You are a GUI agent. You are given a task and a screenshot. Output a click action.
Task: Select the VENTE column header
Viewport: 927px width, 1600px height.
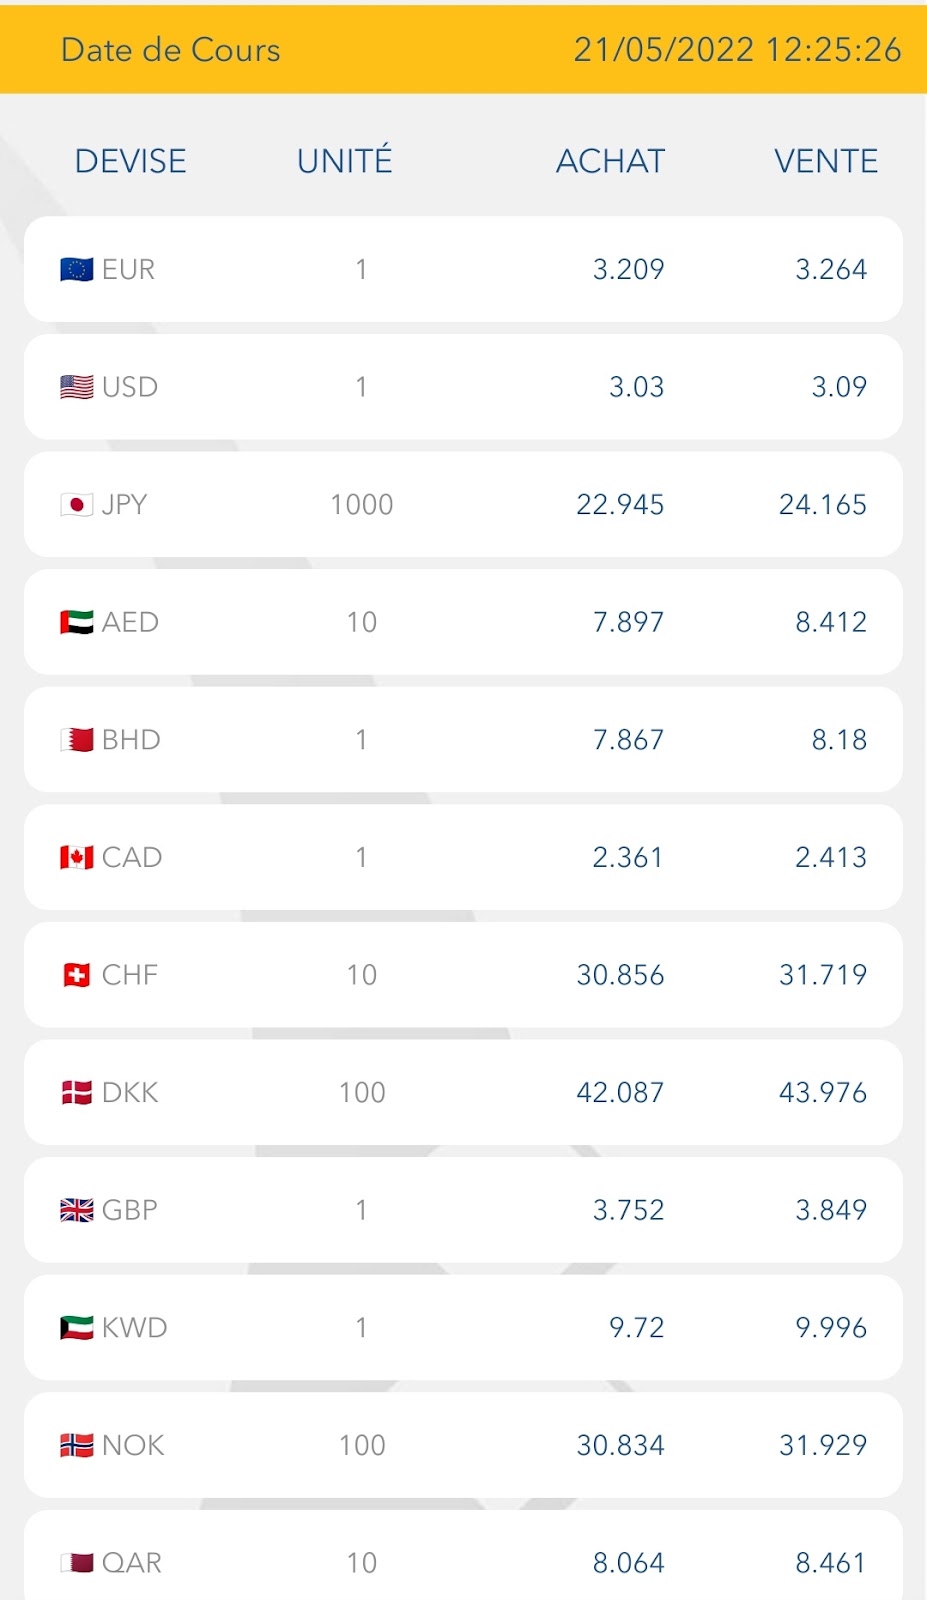tap(826, 161)
